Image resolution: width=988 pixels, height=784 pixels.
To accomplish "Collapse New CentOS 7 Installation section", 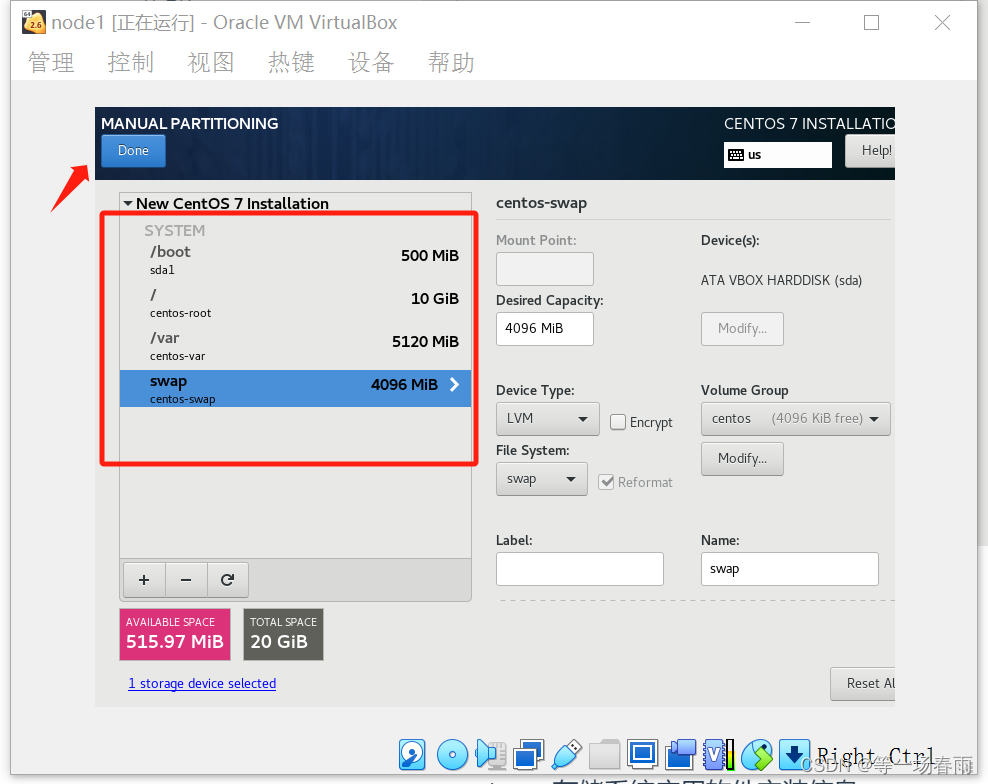I will [128, 204].
